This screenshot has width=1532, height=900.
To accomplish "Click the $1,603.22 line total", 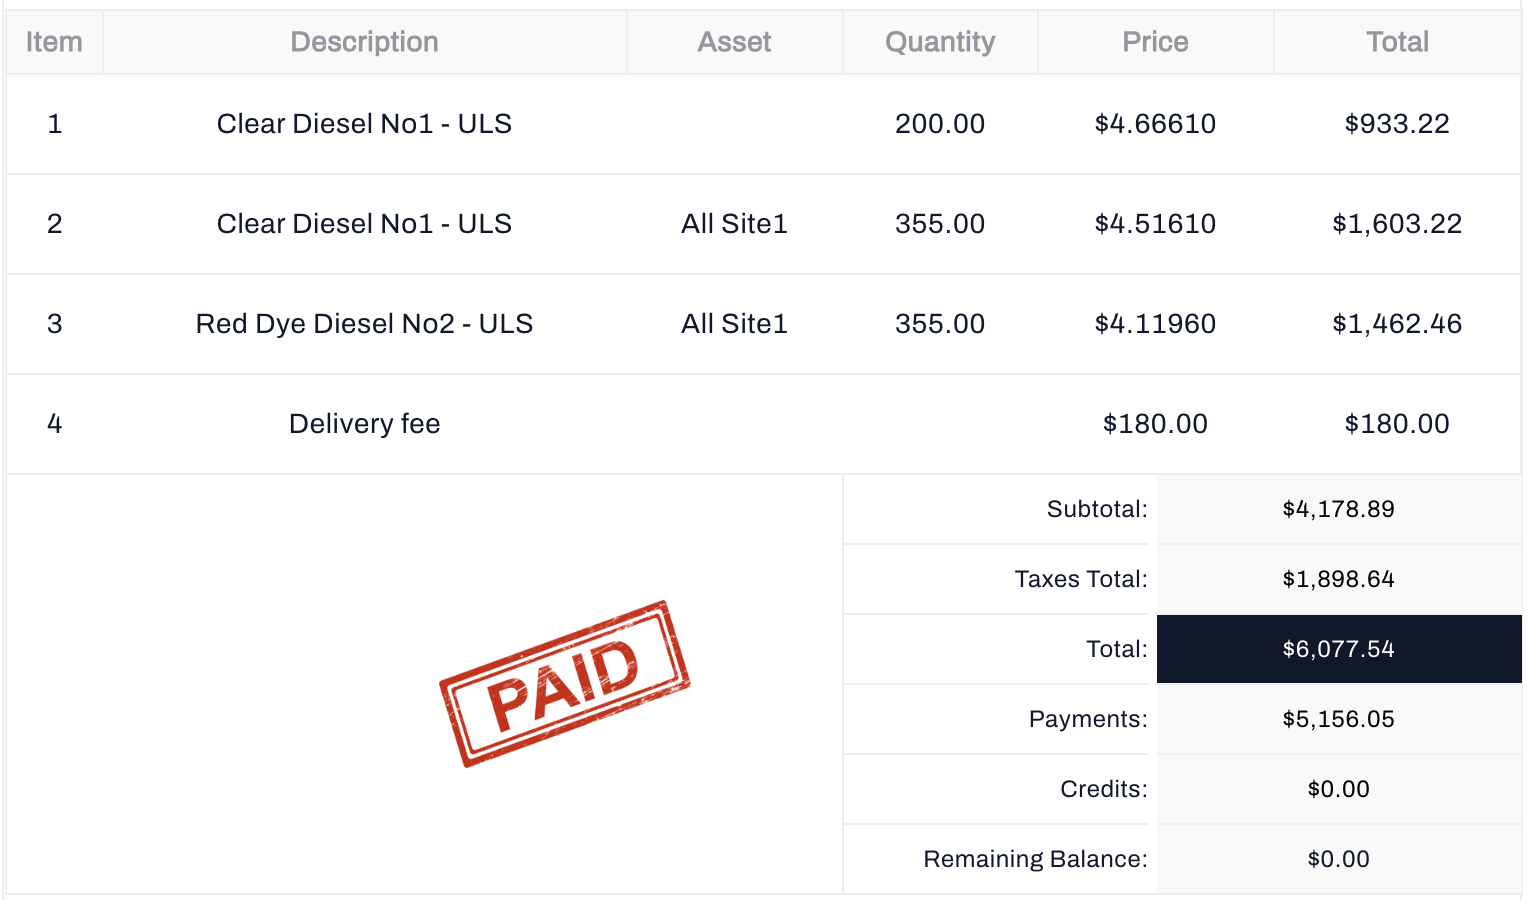I will 1397,224.
